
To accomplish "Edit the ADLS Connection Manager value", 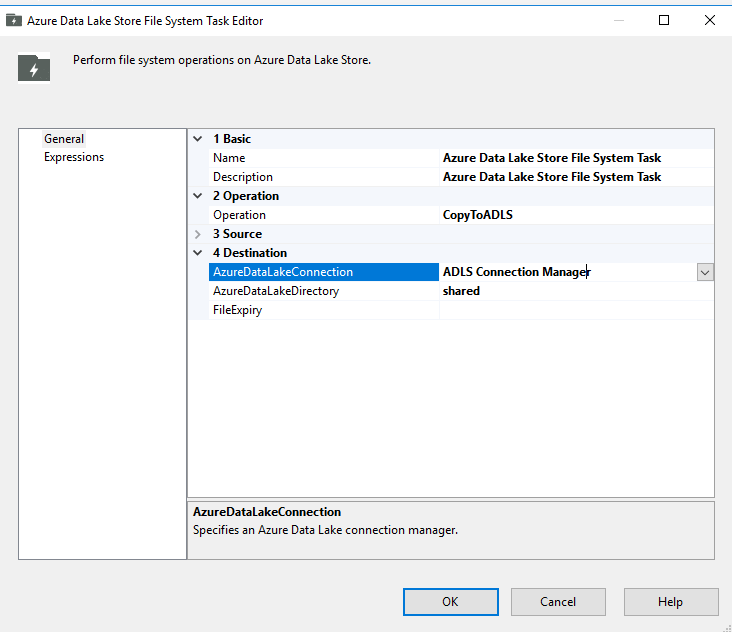I will pos(568,272).
